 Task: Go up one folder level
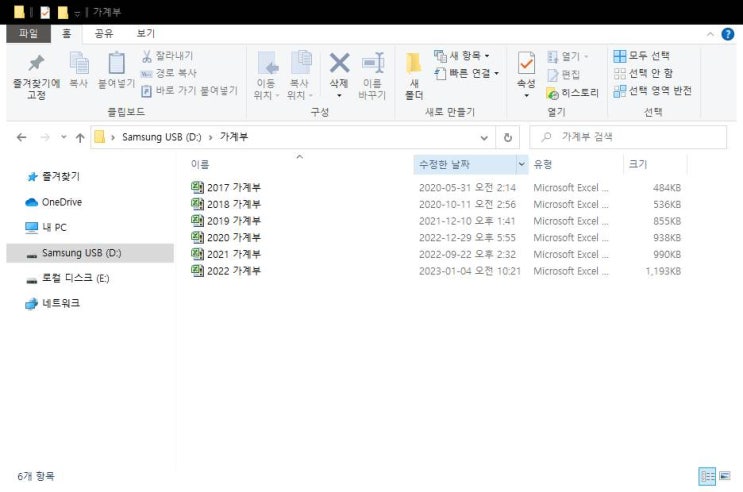[x=80, y=138]
